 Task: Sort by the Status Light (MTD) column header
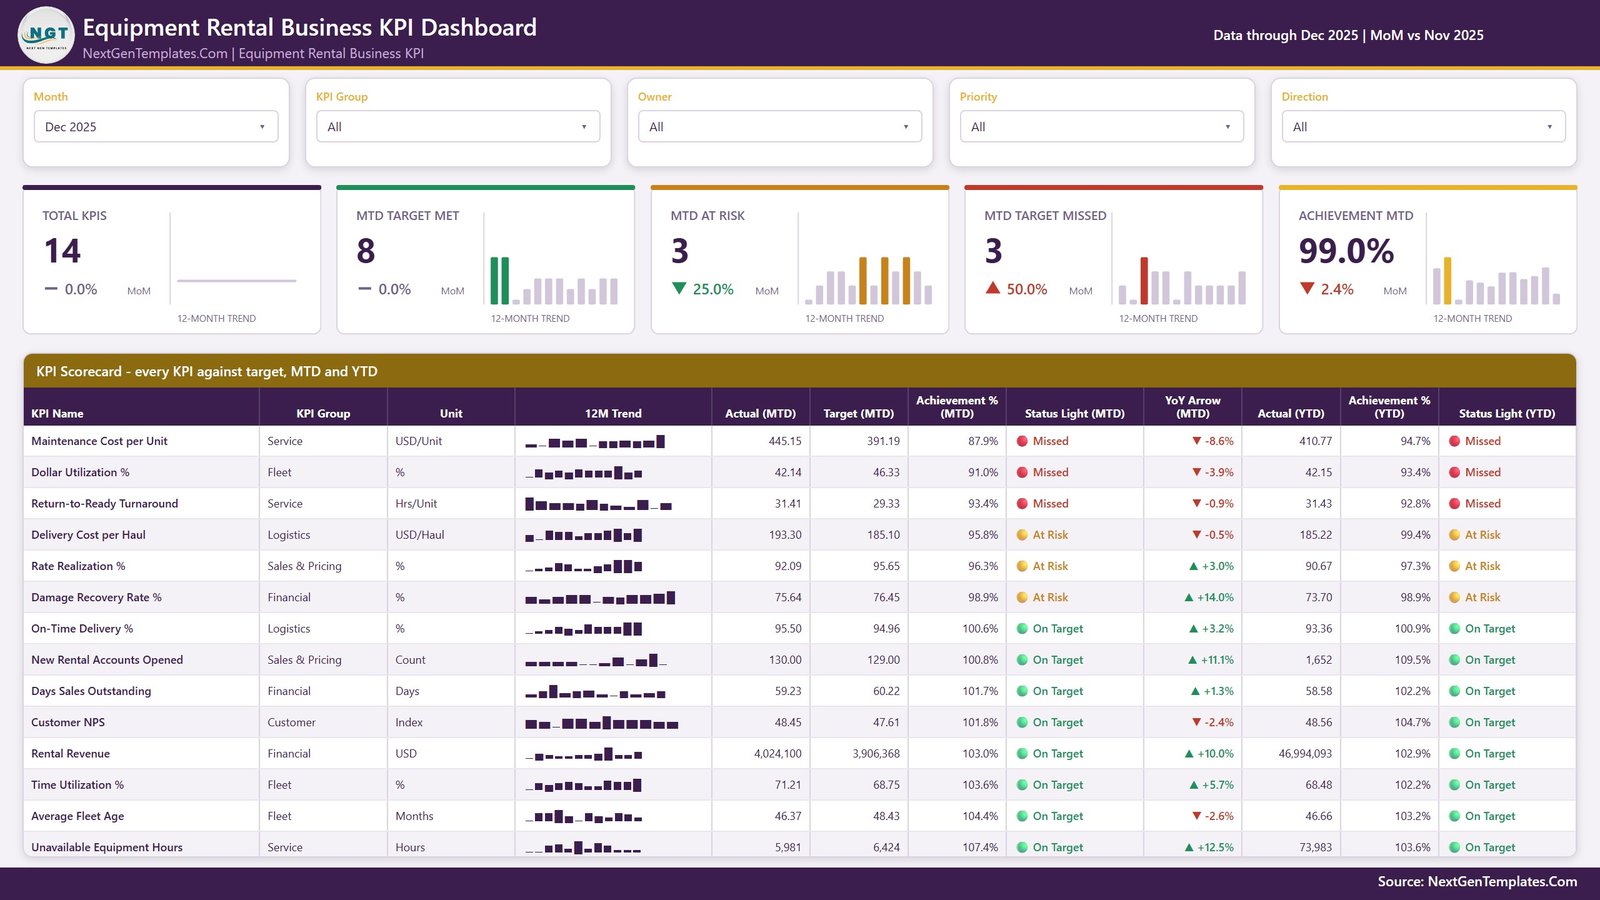pos(1074,413)
